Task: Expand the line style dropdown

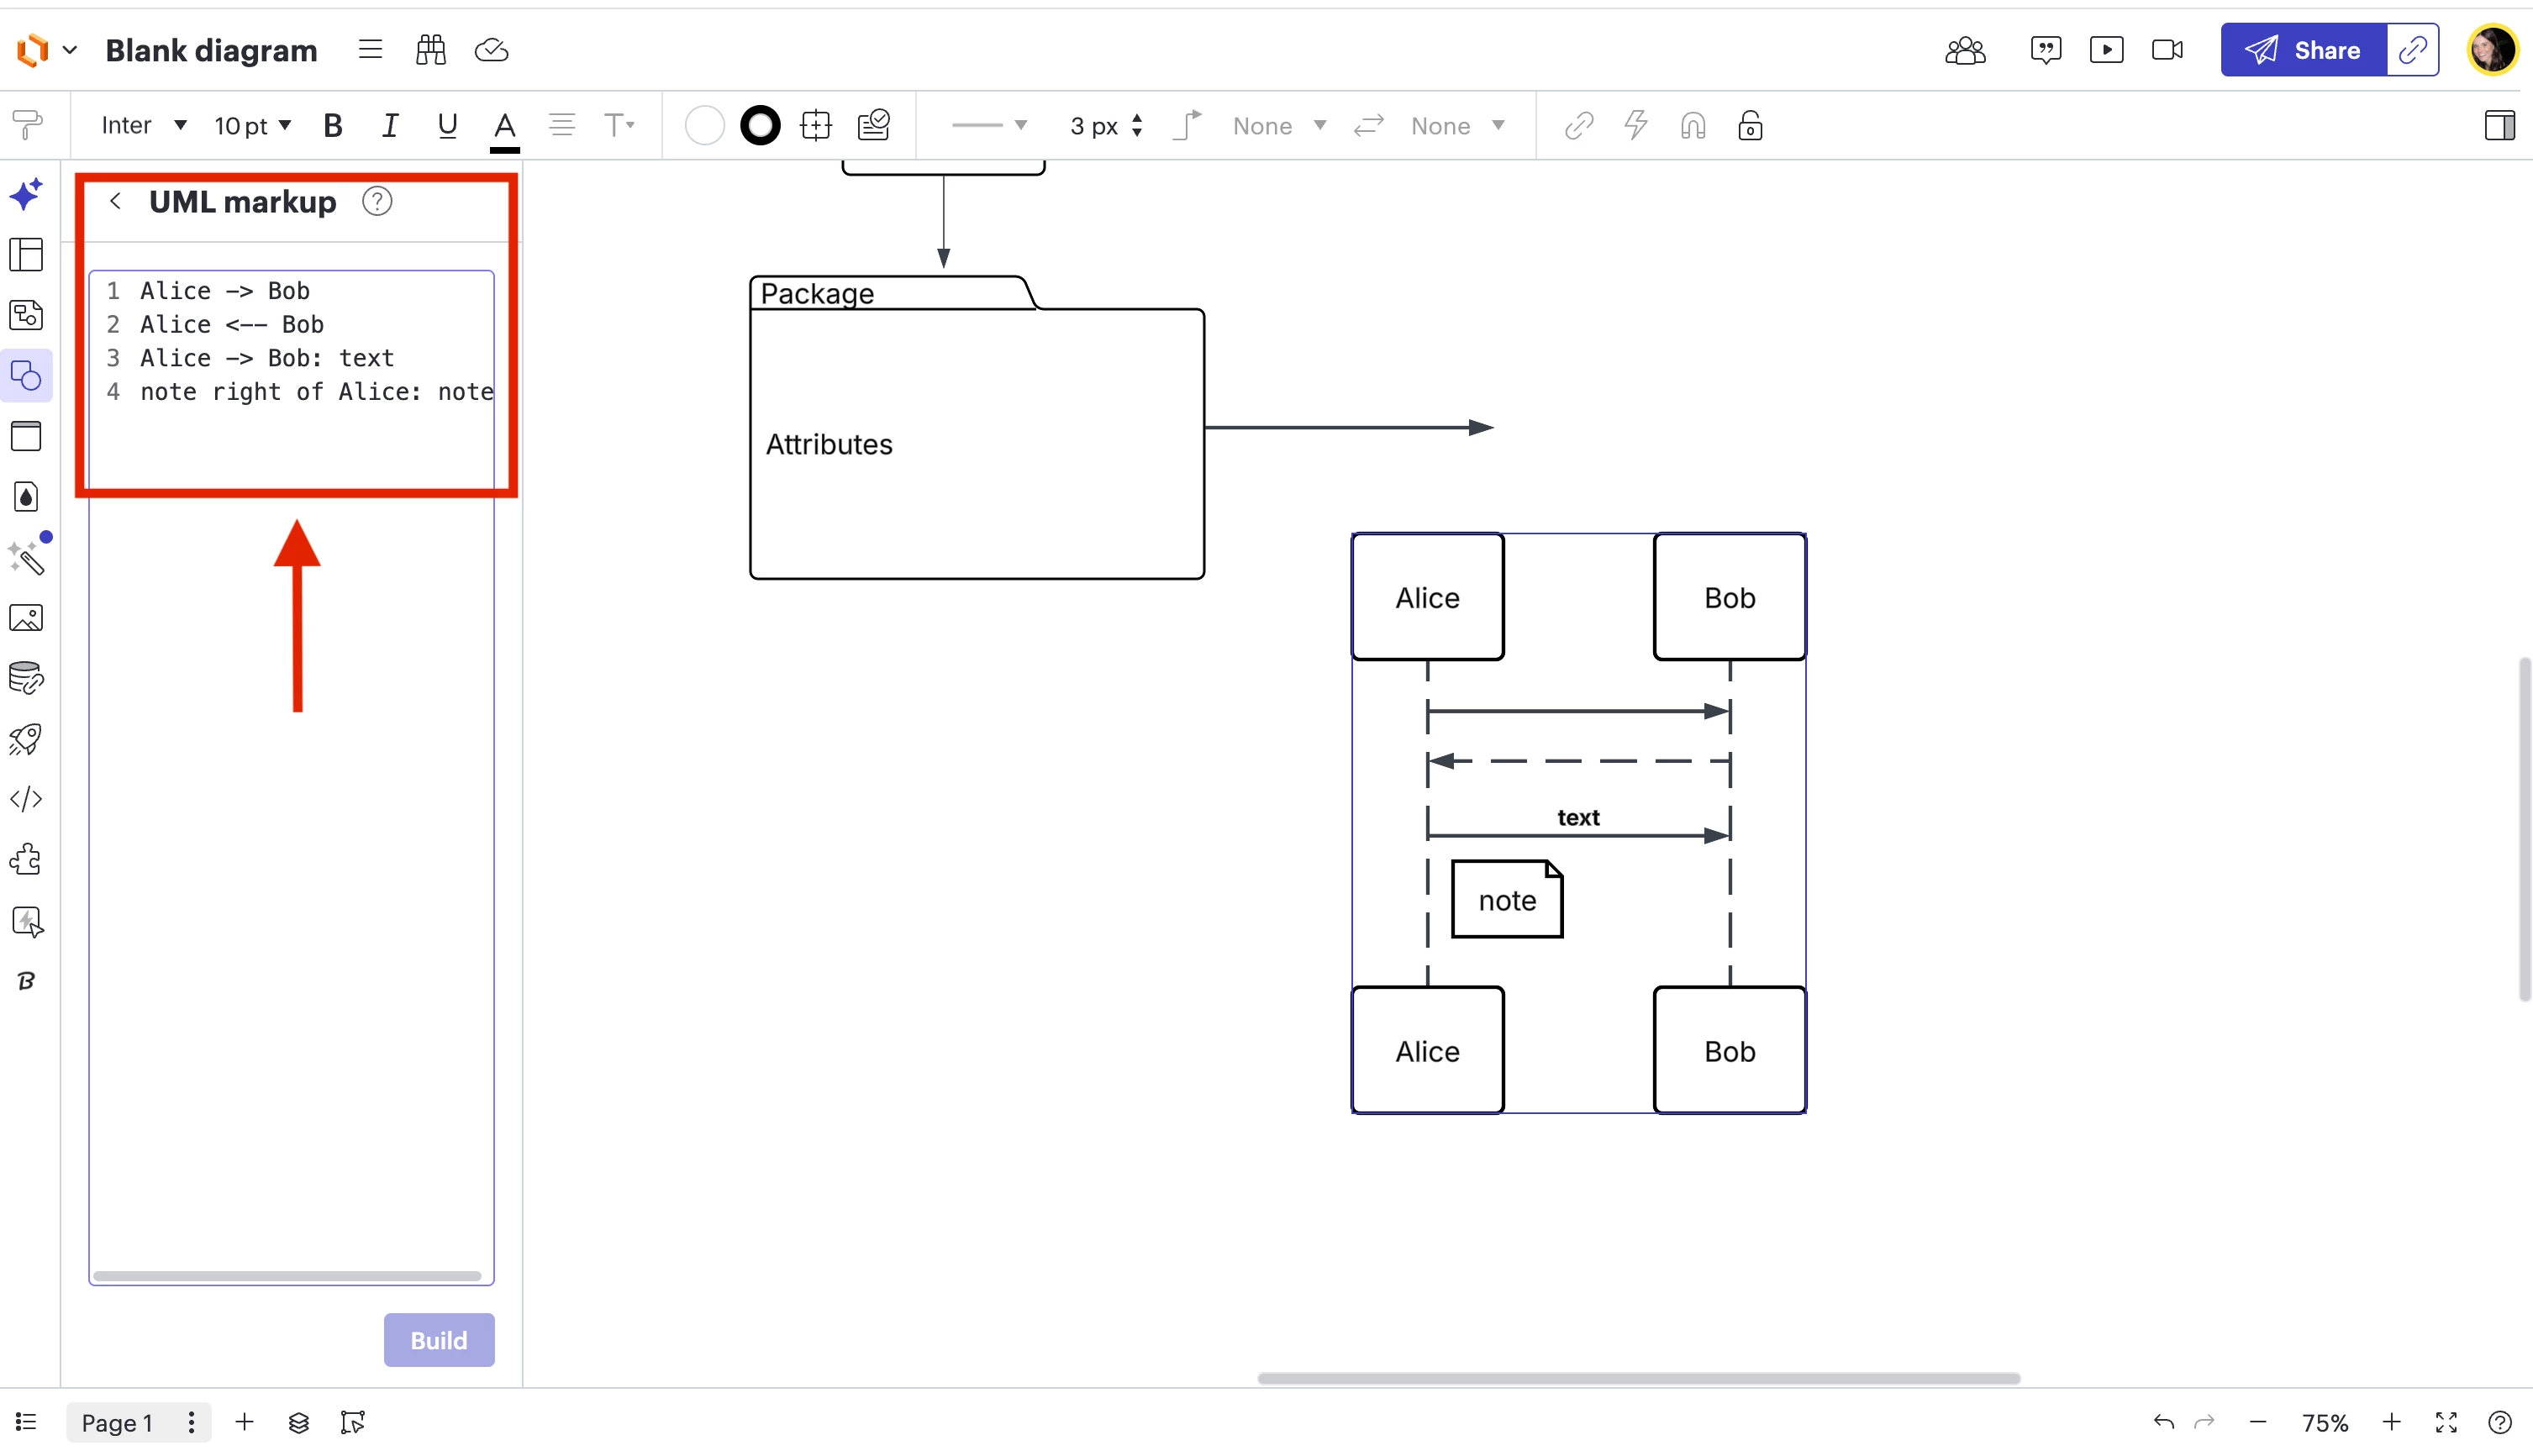Action: pos(989,126)
